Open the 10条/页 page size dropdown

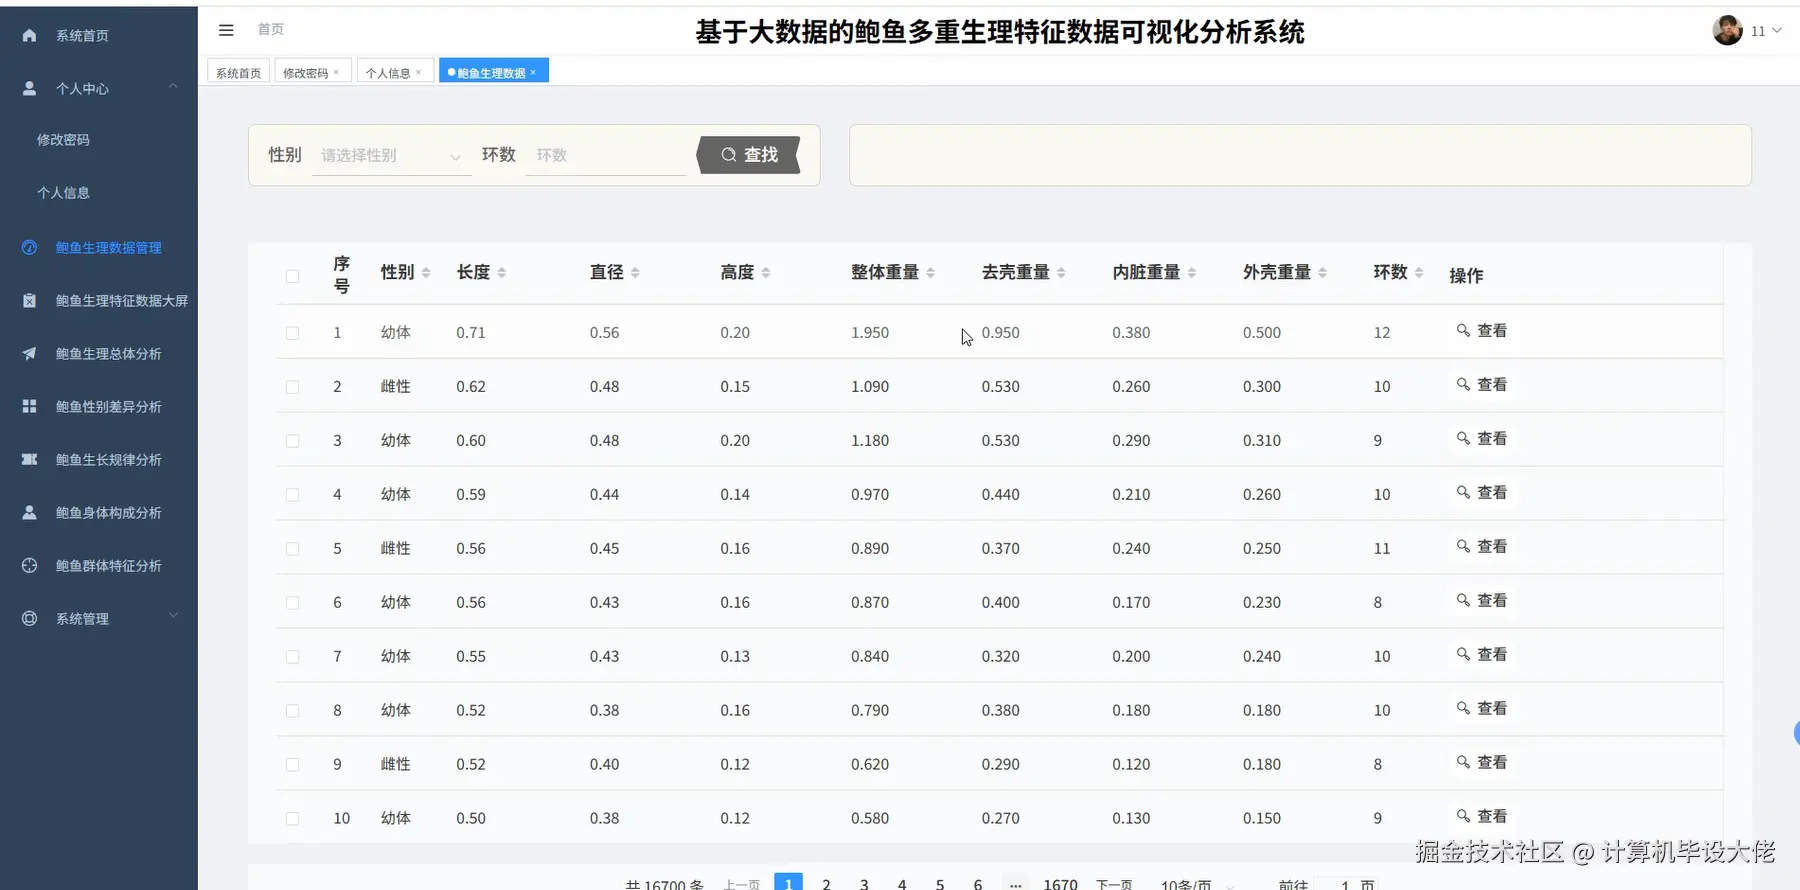tap(1196, 884)
